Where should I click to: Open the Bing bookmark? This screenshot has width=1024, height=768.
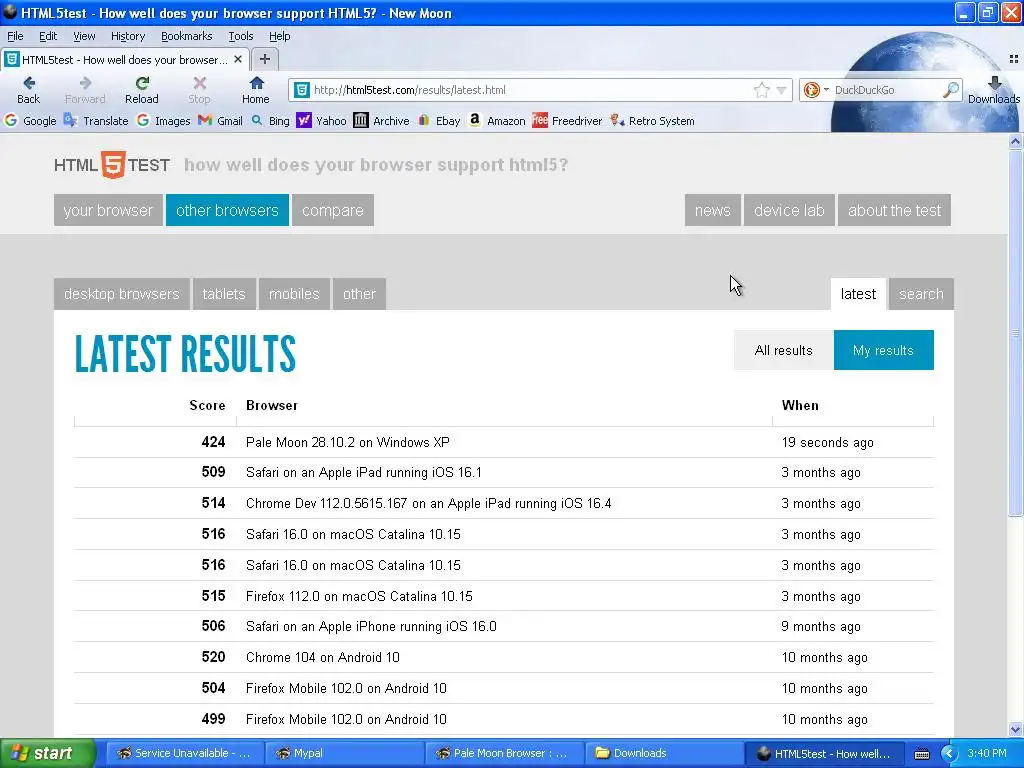pos(270,121)
